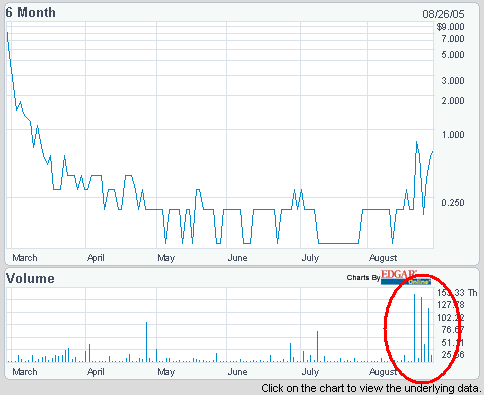Click the '6 Month' chart title
484x395 pixels.
pyautogui.click(x=31, y=12)
